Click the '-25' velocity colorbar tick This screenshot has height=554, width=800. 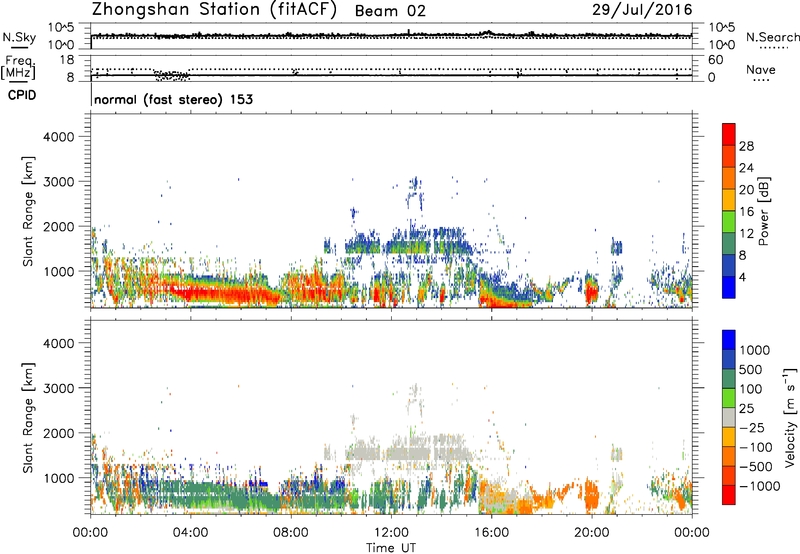754,427
